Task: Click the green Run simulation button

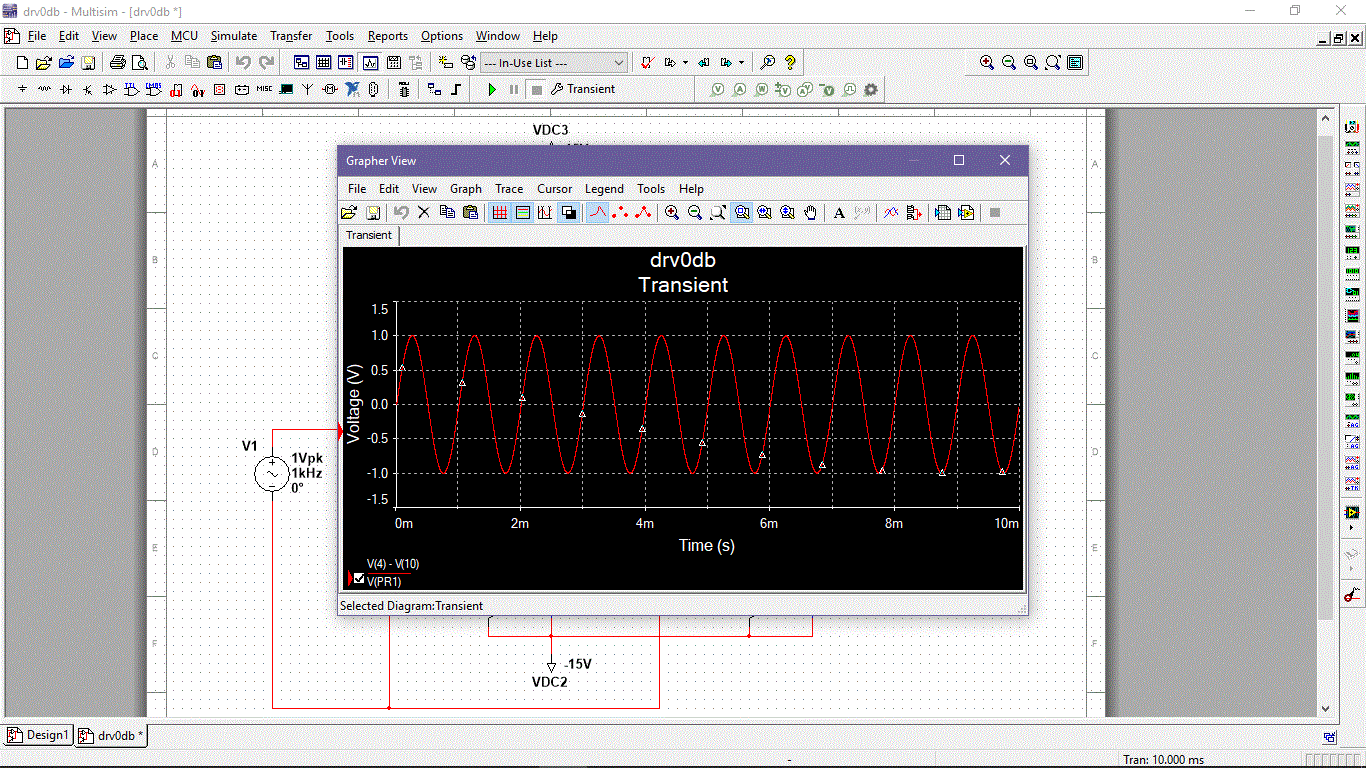Action: 491,90
